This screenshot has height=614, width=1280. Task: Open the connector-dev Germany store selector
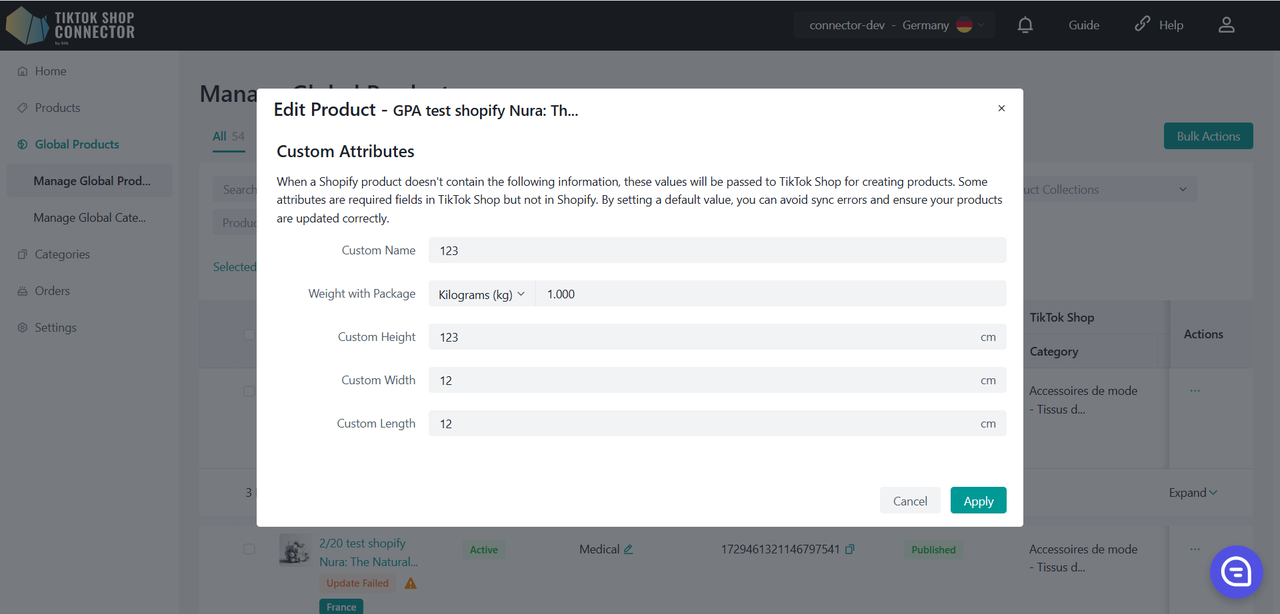pos(895,25)
